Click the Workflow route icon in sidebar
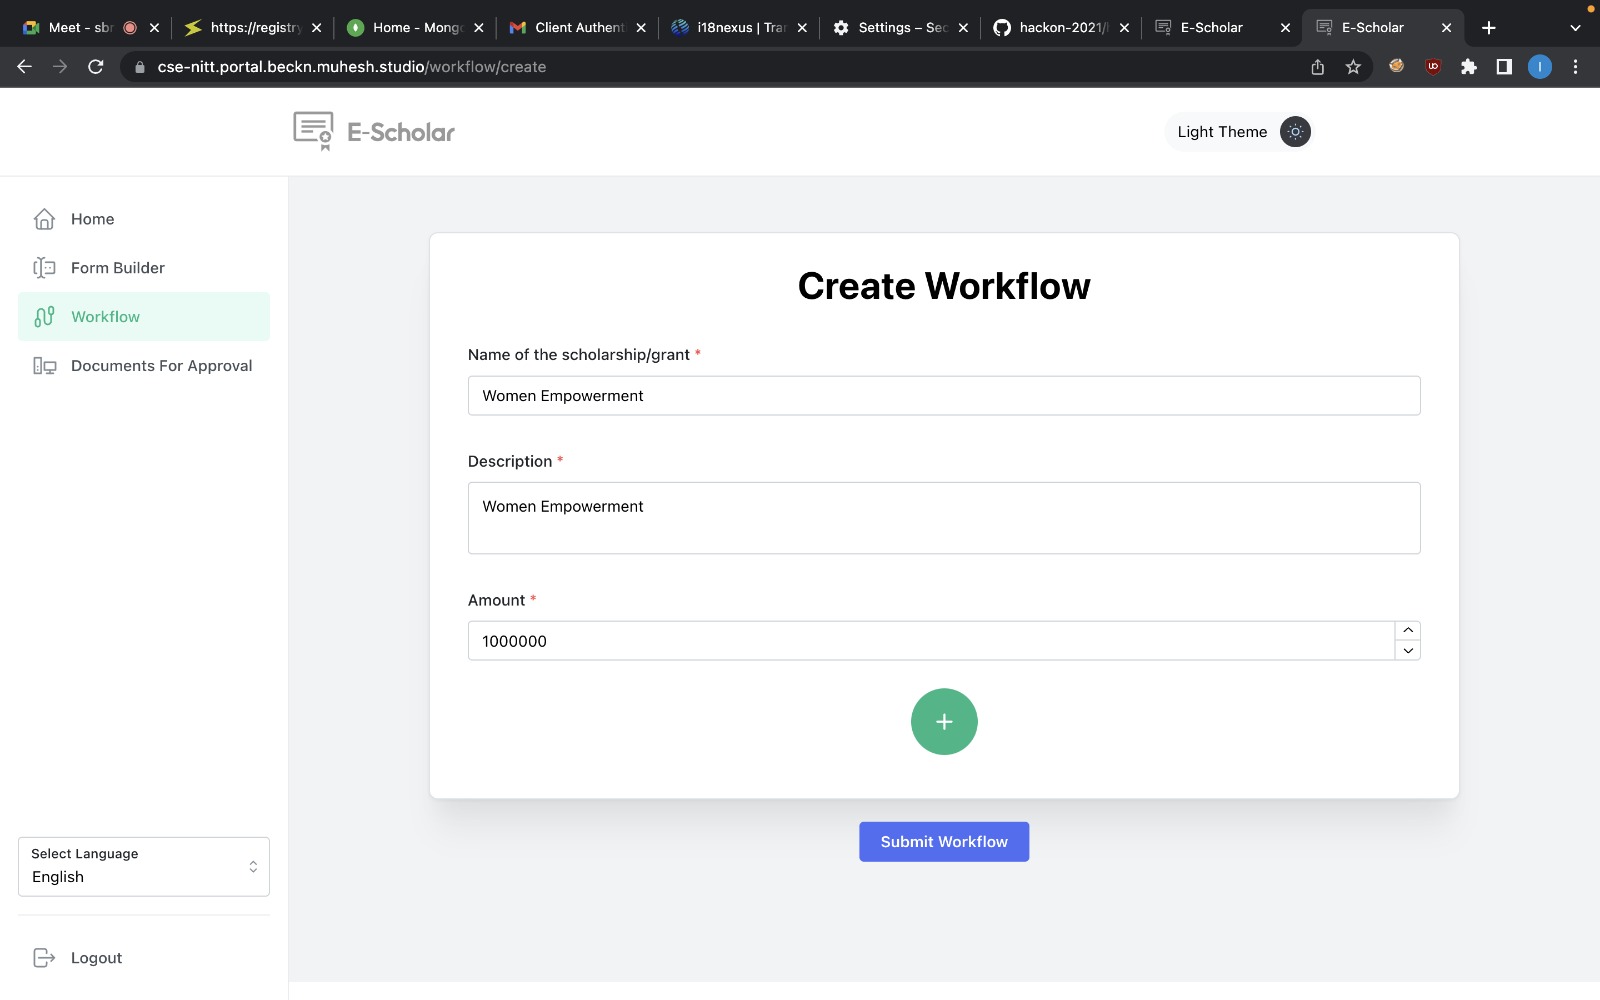The height and width of the screenshot is (1000, 1600). [x=44, y=317]
